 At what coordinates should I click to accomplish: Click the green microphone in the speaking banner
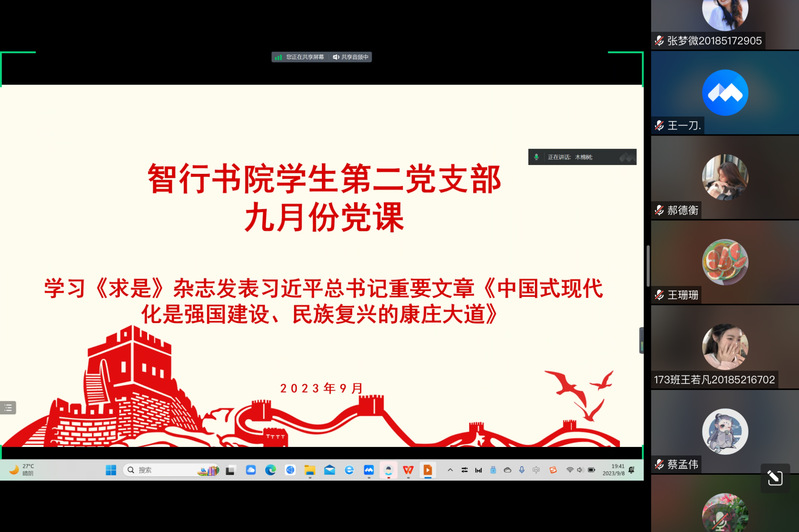coord(537,157)
